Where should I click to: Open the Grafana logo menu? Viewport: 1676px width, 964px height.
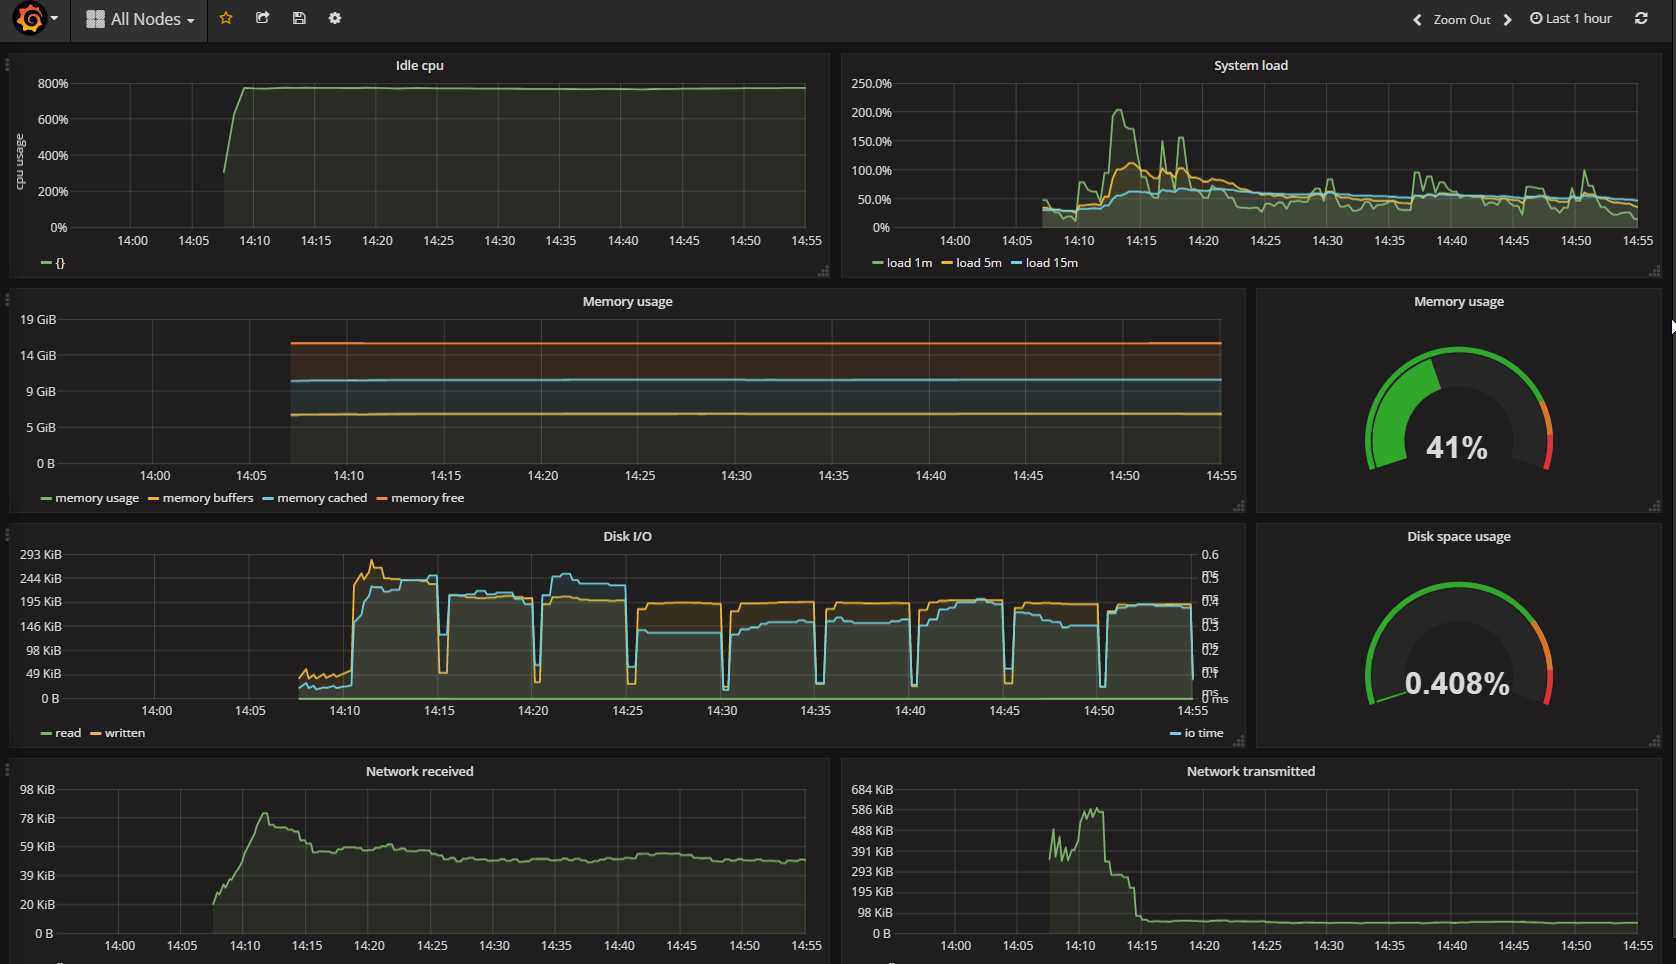(30, 18)
